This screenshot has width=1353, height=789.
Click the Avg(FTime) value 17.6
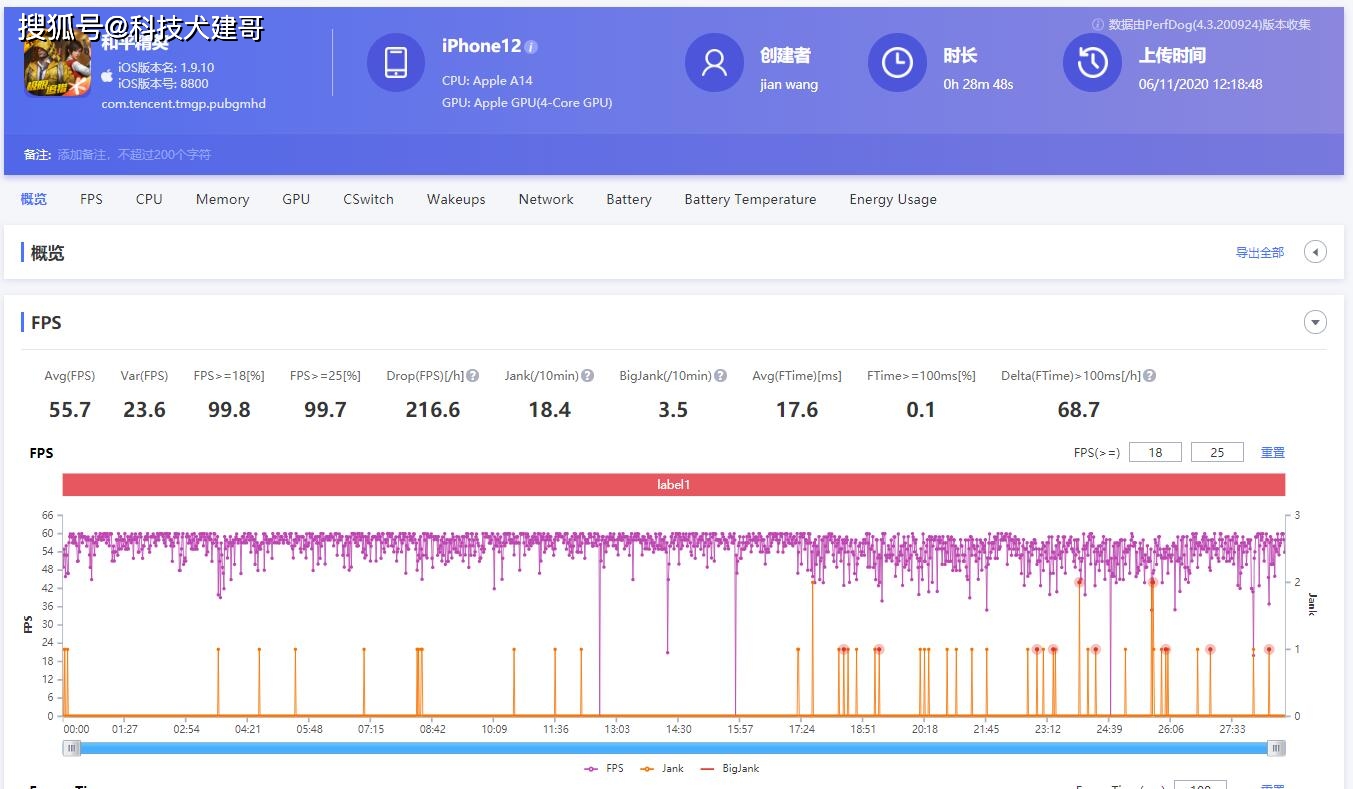click(797, 410)
